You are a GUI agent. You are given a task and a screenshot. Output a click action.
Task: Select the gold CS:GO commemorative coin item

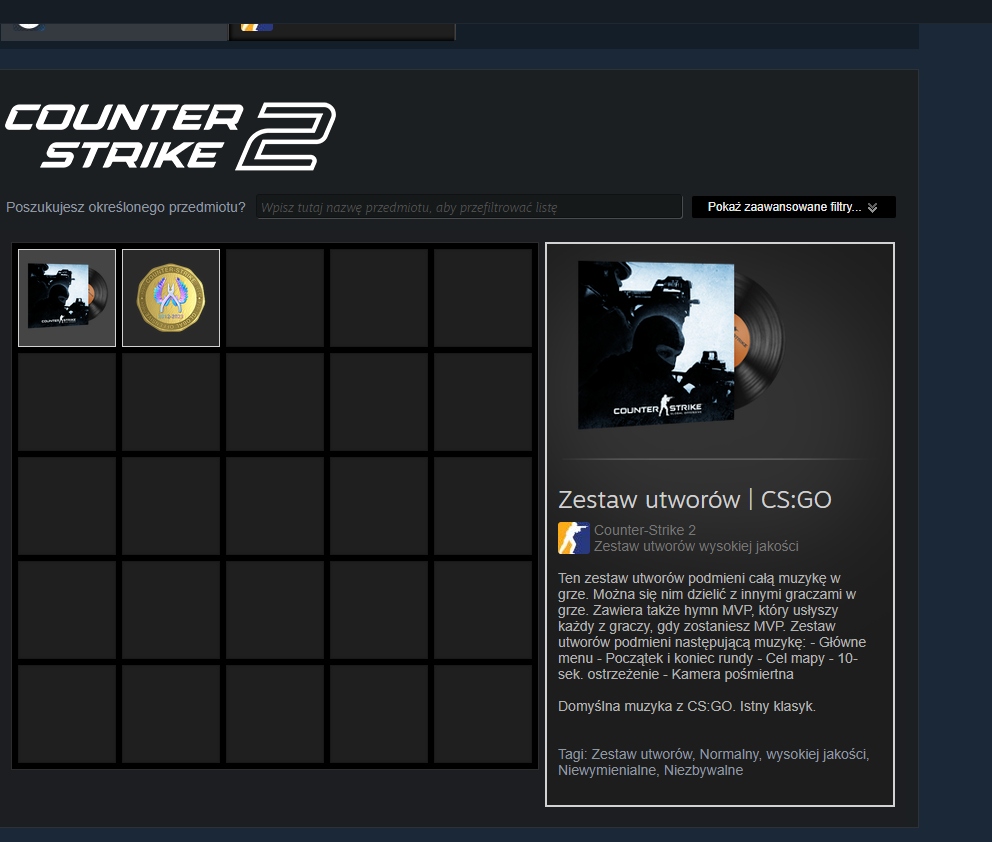click(171, 298)
